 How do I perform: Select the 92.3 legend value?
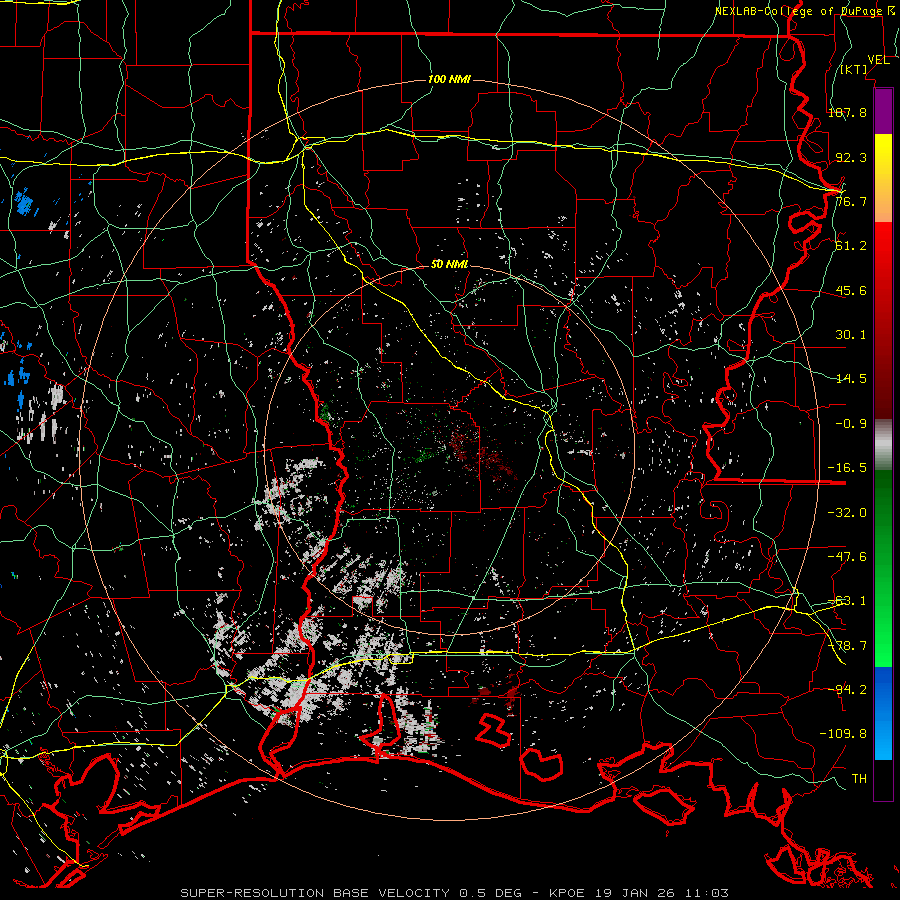[851, 157]
